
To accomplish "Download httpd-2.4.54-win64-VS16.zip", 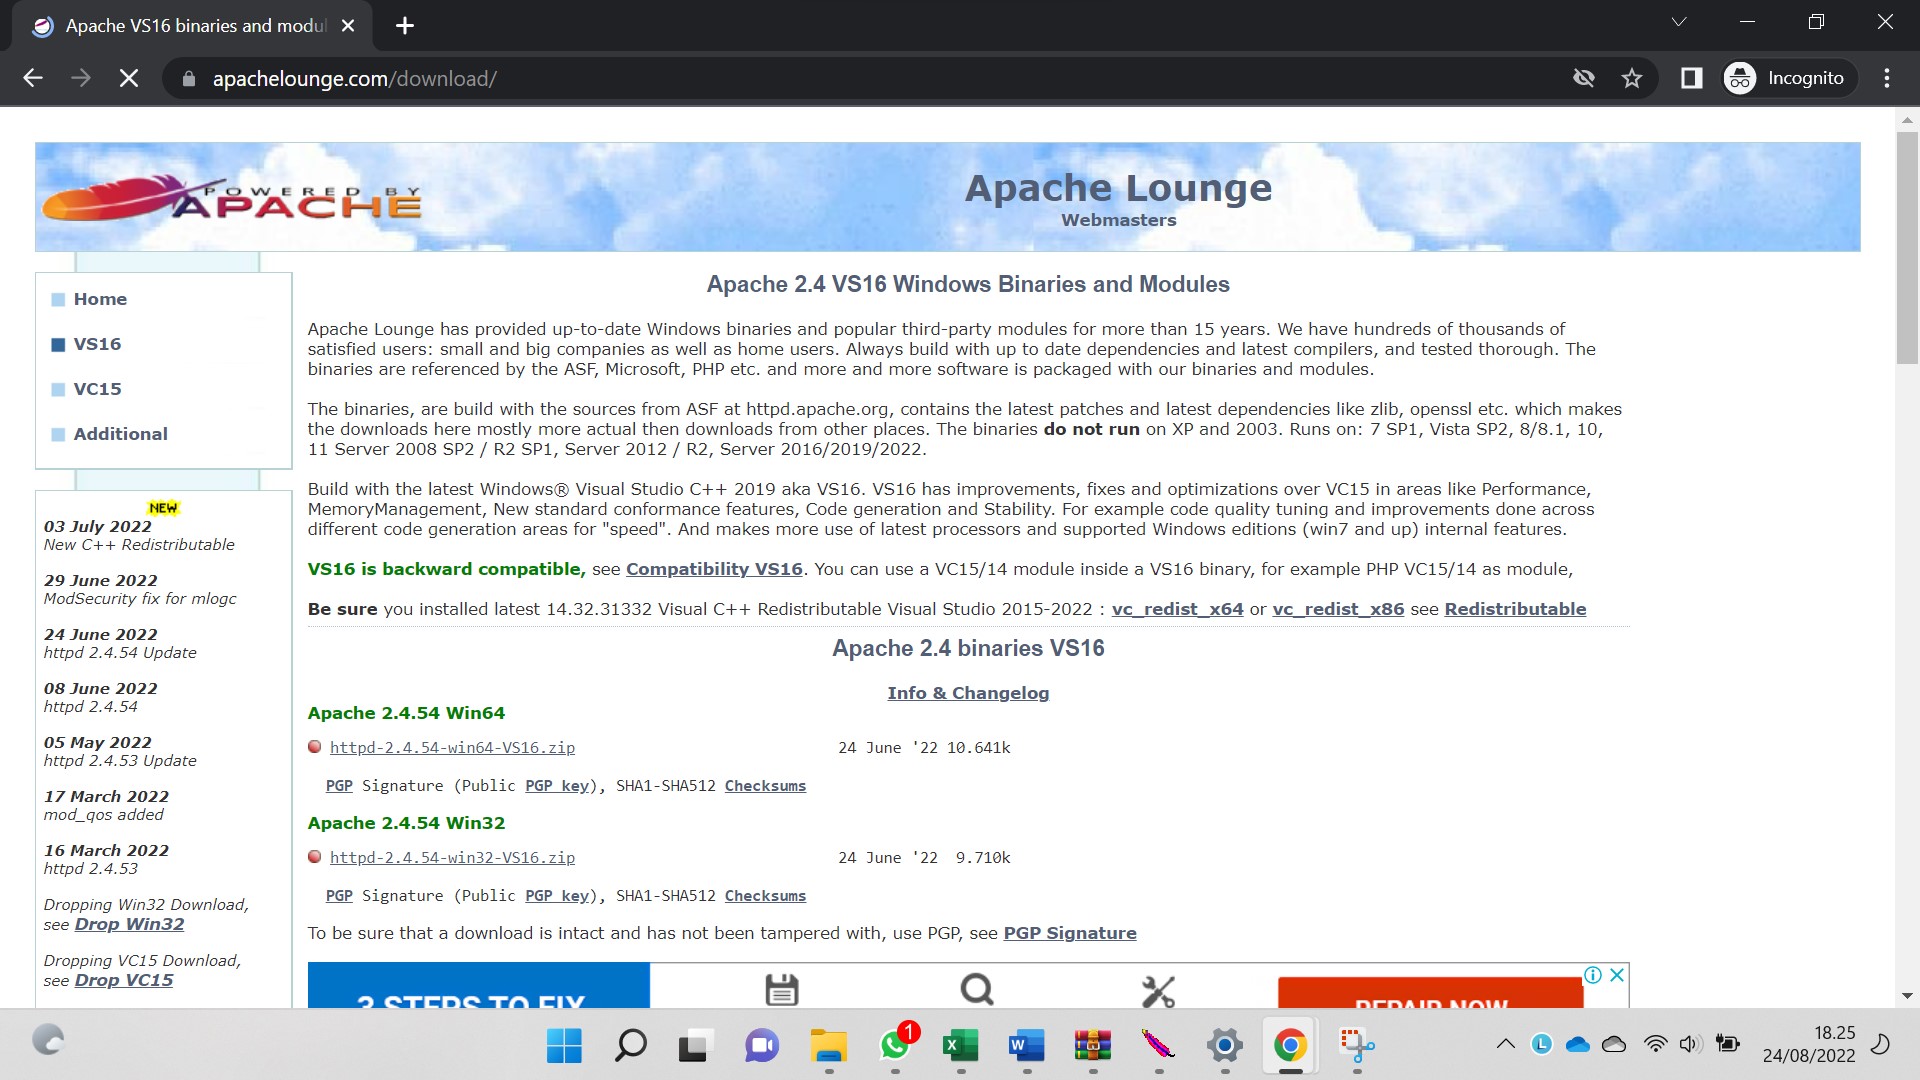I will pos(452,747).
